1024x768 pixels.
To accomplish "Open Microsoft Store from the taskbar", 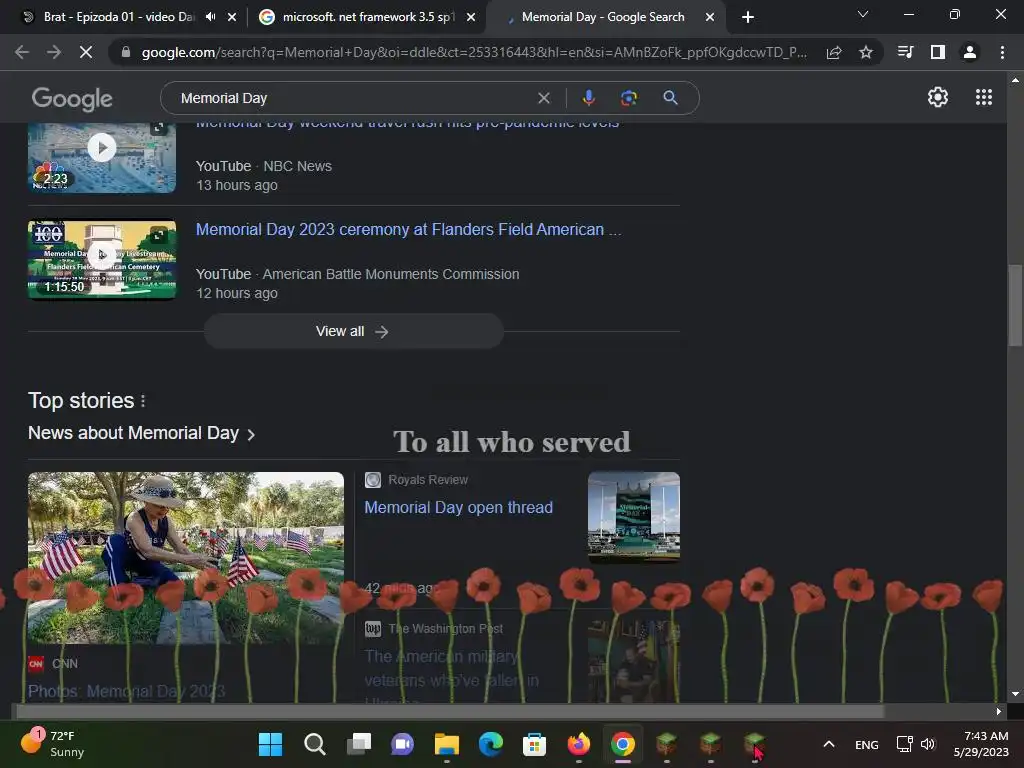I will (x=534, y=744).
